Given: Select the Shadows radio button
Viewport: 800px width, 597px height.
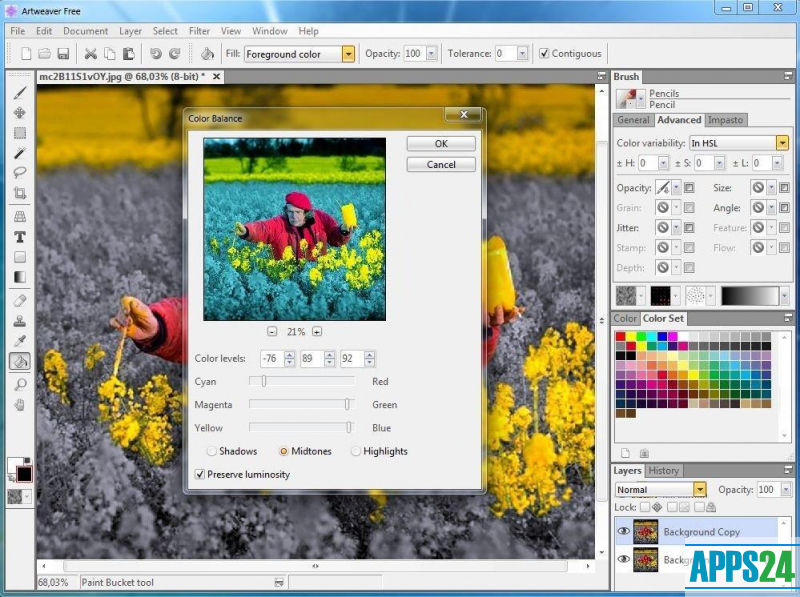Looking at the screenshot, I should point(211,451).
